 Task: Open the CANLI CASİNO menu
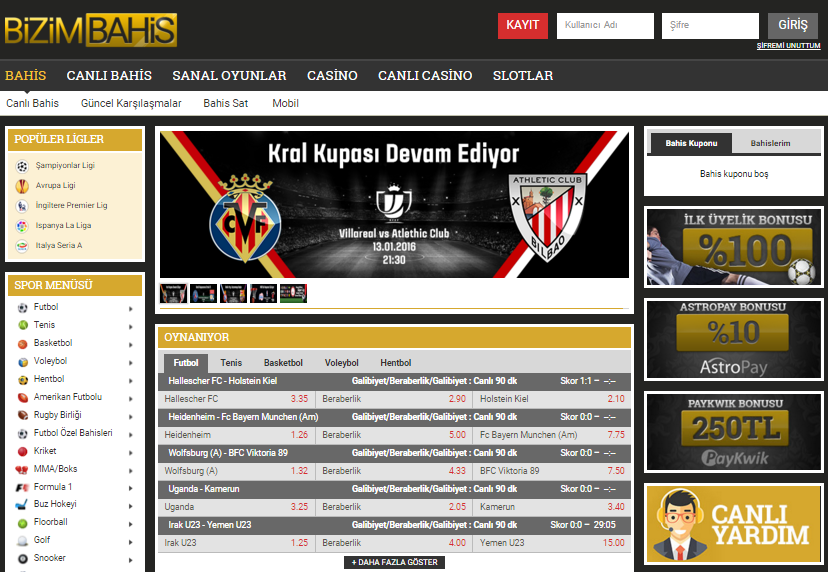click(x=425, y=76)
